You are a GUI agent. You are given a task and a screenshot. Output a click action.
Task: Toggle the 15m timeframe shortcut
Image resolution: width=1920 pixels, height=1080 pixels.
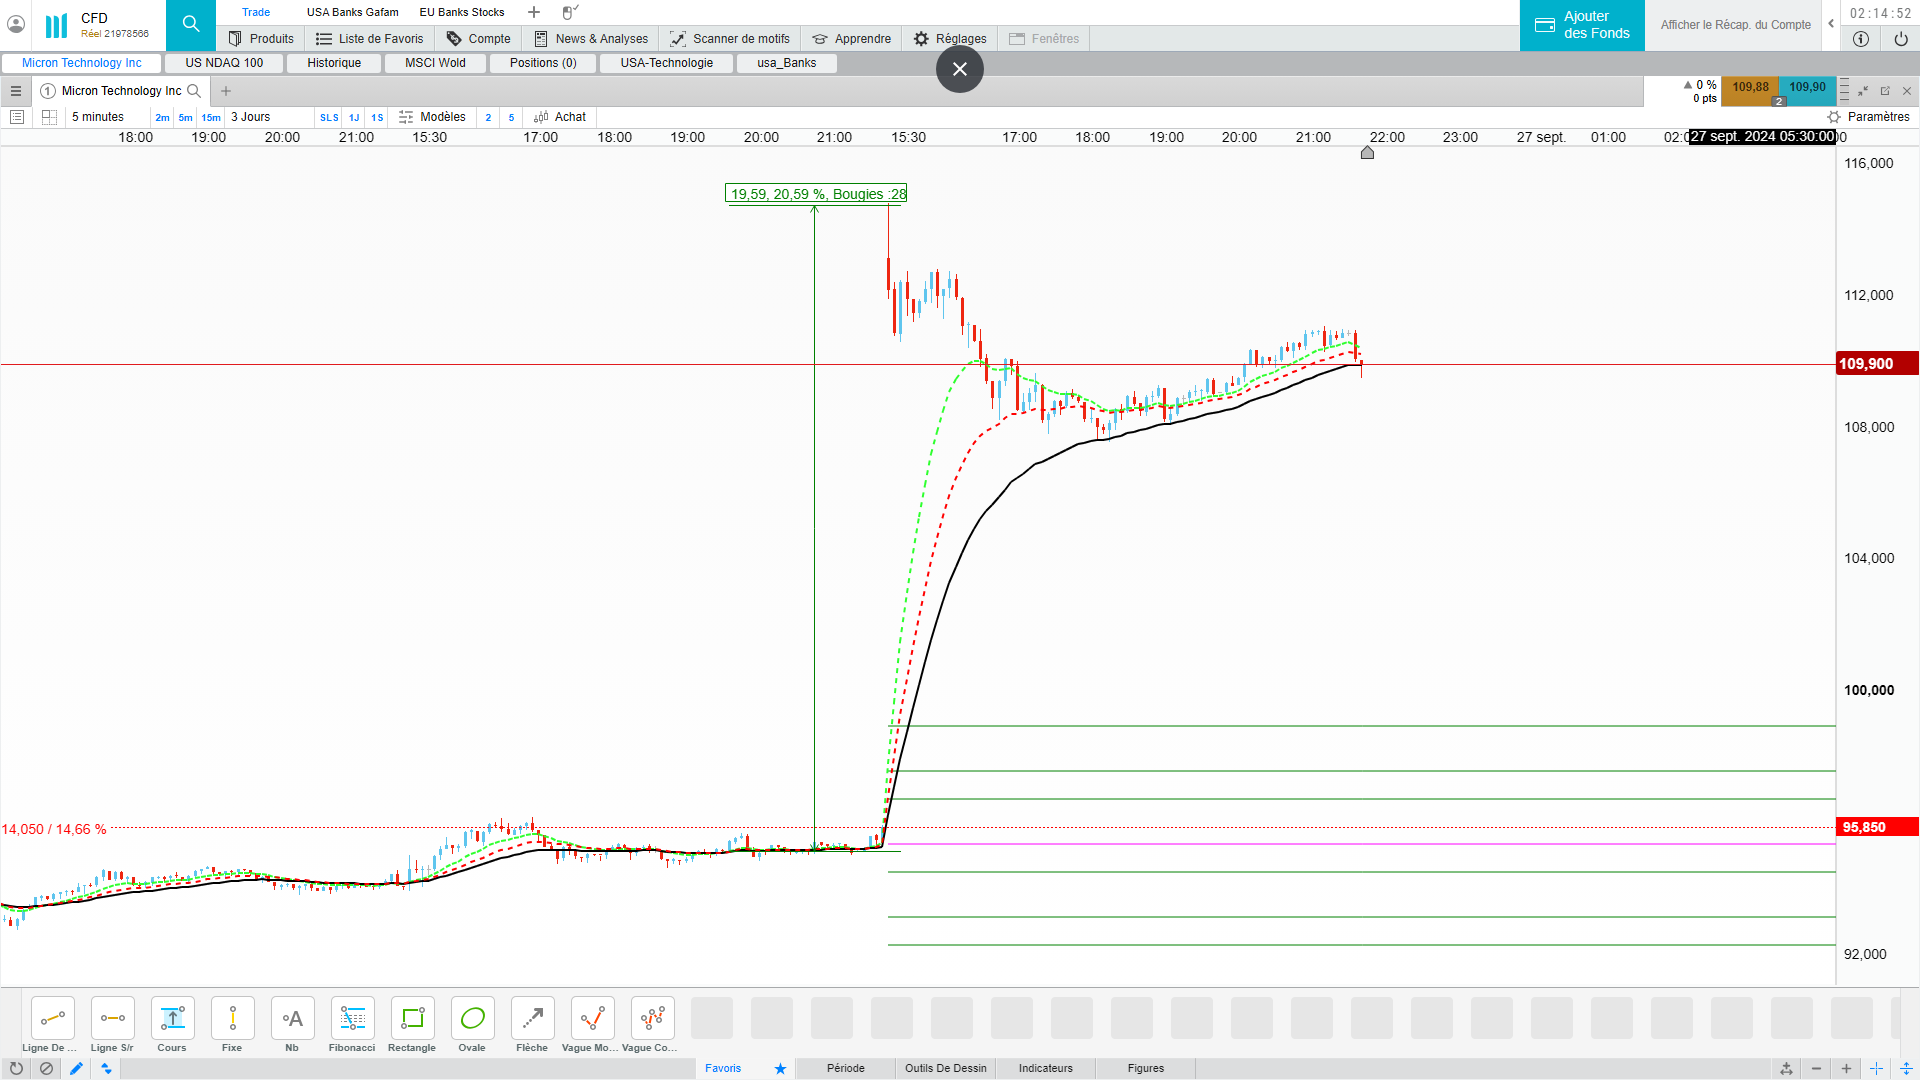(211, 117)
